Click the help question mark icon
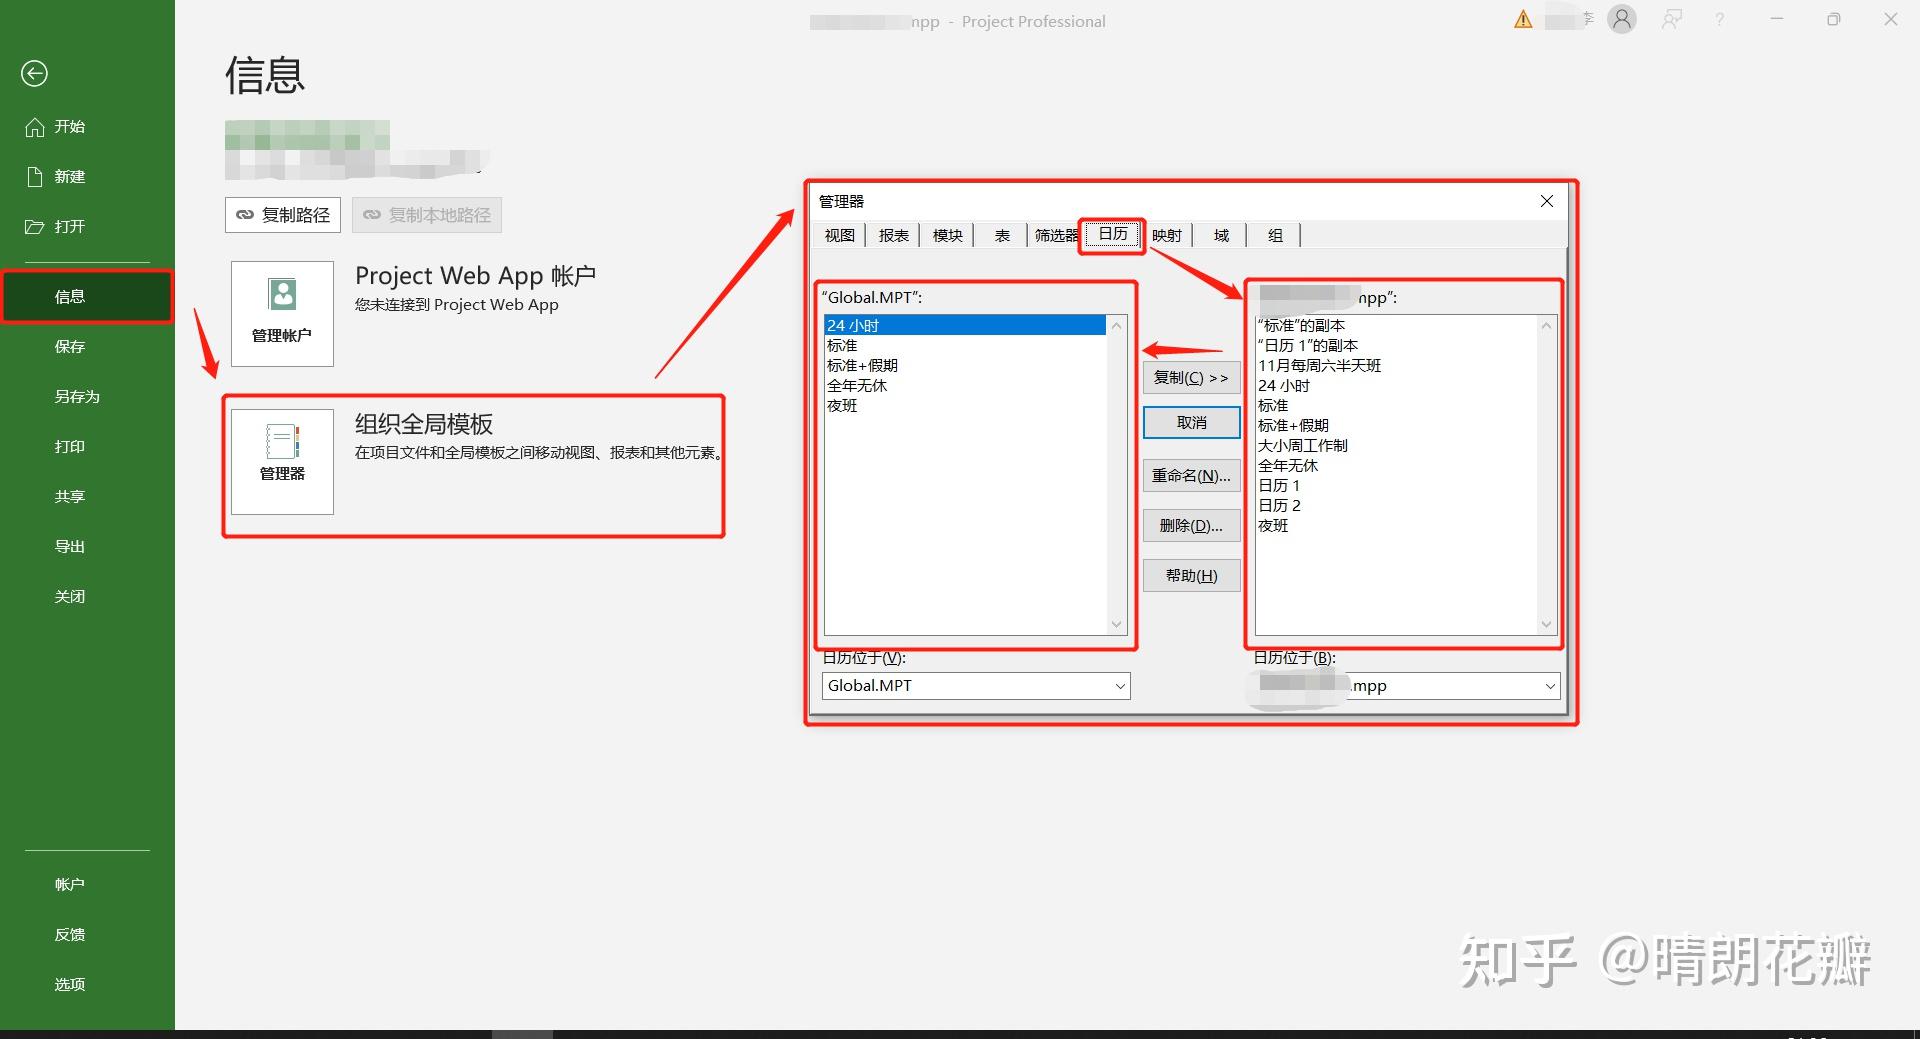This screenshot has height=1039, width=1920. 1720,19
